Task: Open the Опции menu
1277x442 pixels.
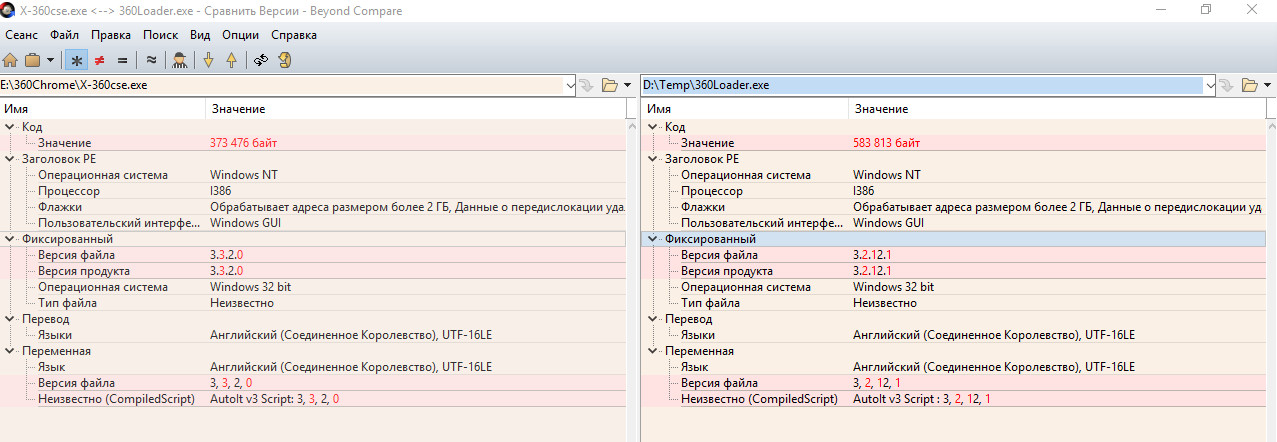Action: 241,35
